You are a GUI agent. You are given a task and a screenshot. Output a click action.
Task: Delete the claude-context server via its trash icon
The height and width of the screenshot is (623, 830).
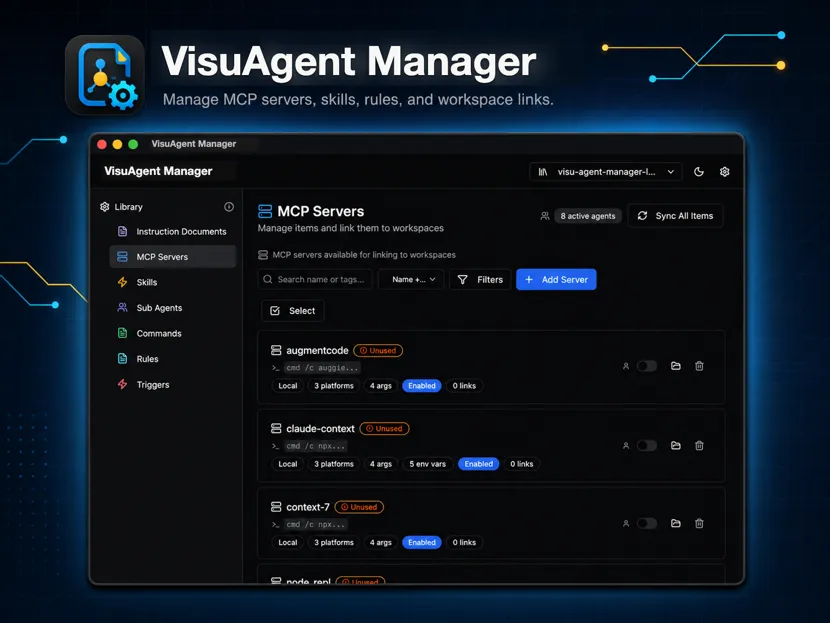point(699,445)
